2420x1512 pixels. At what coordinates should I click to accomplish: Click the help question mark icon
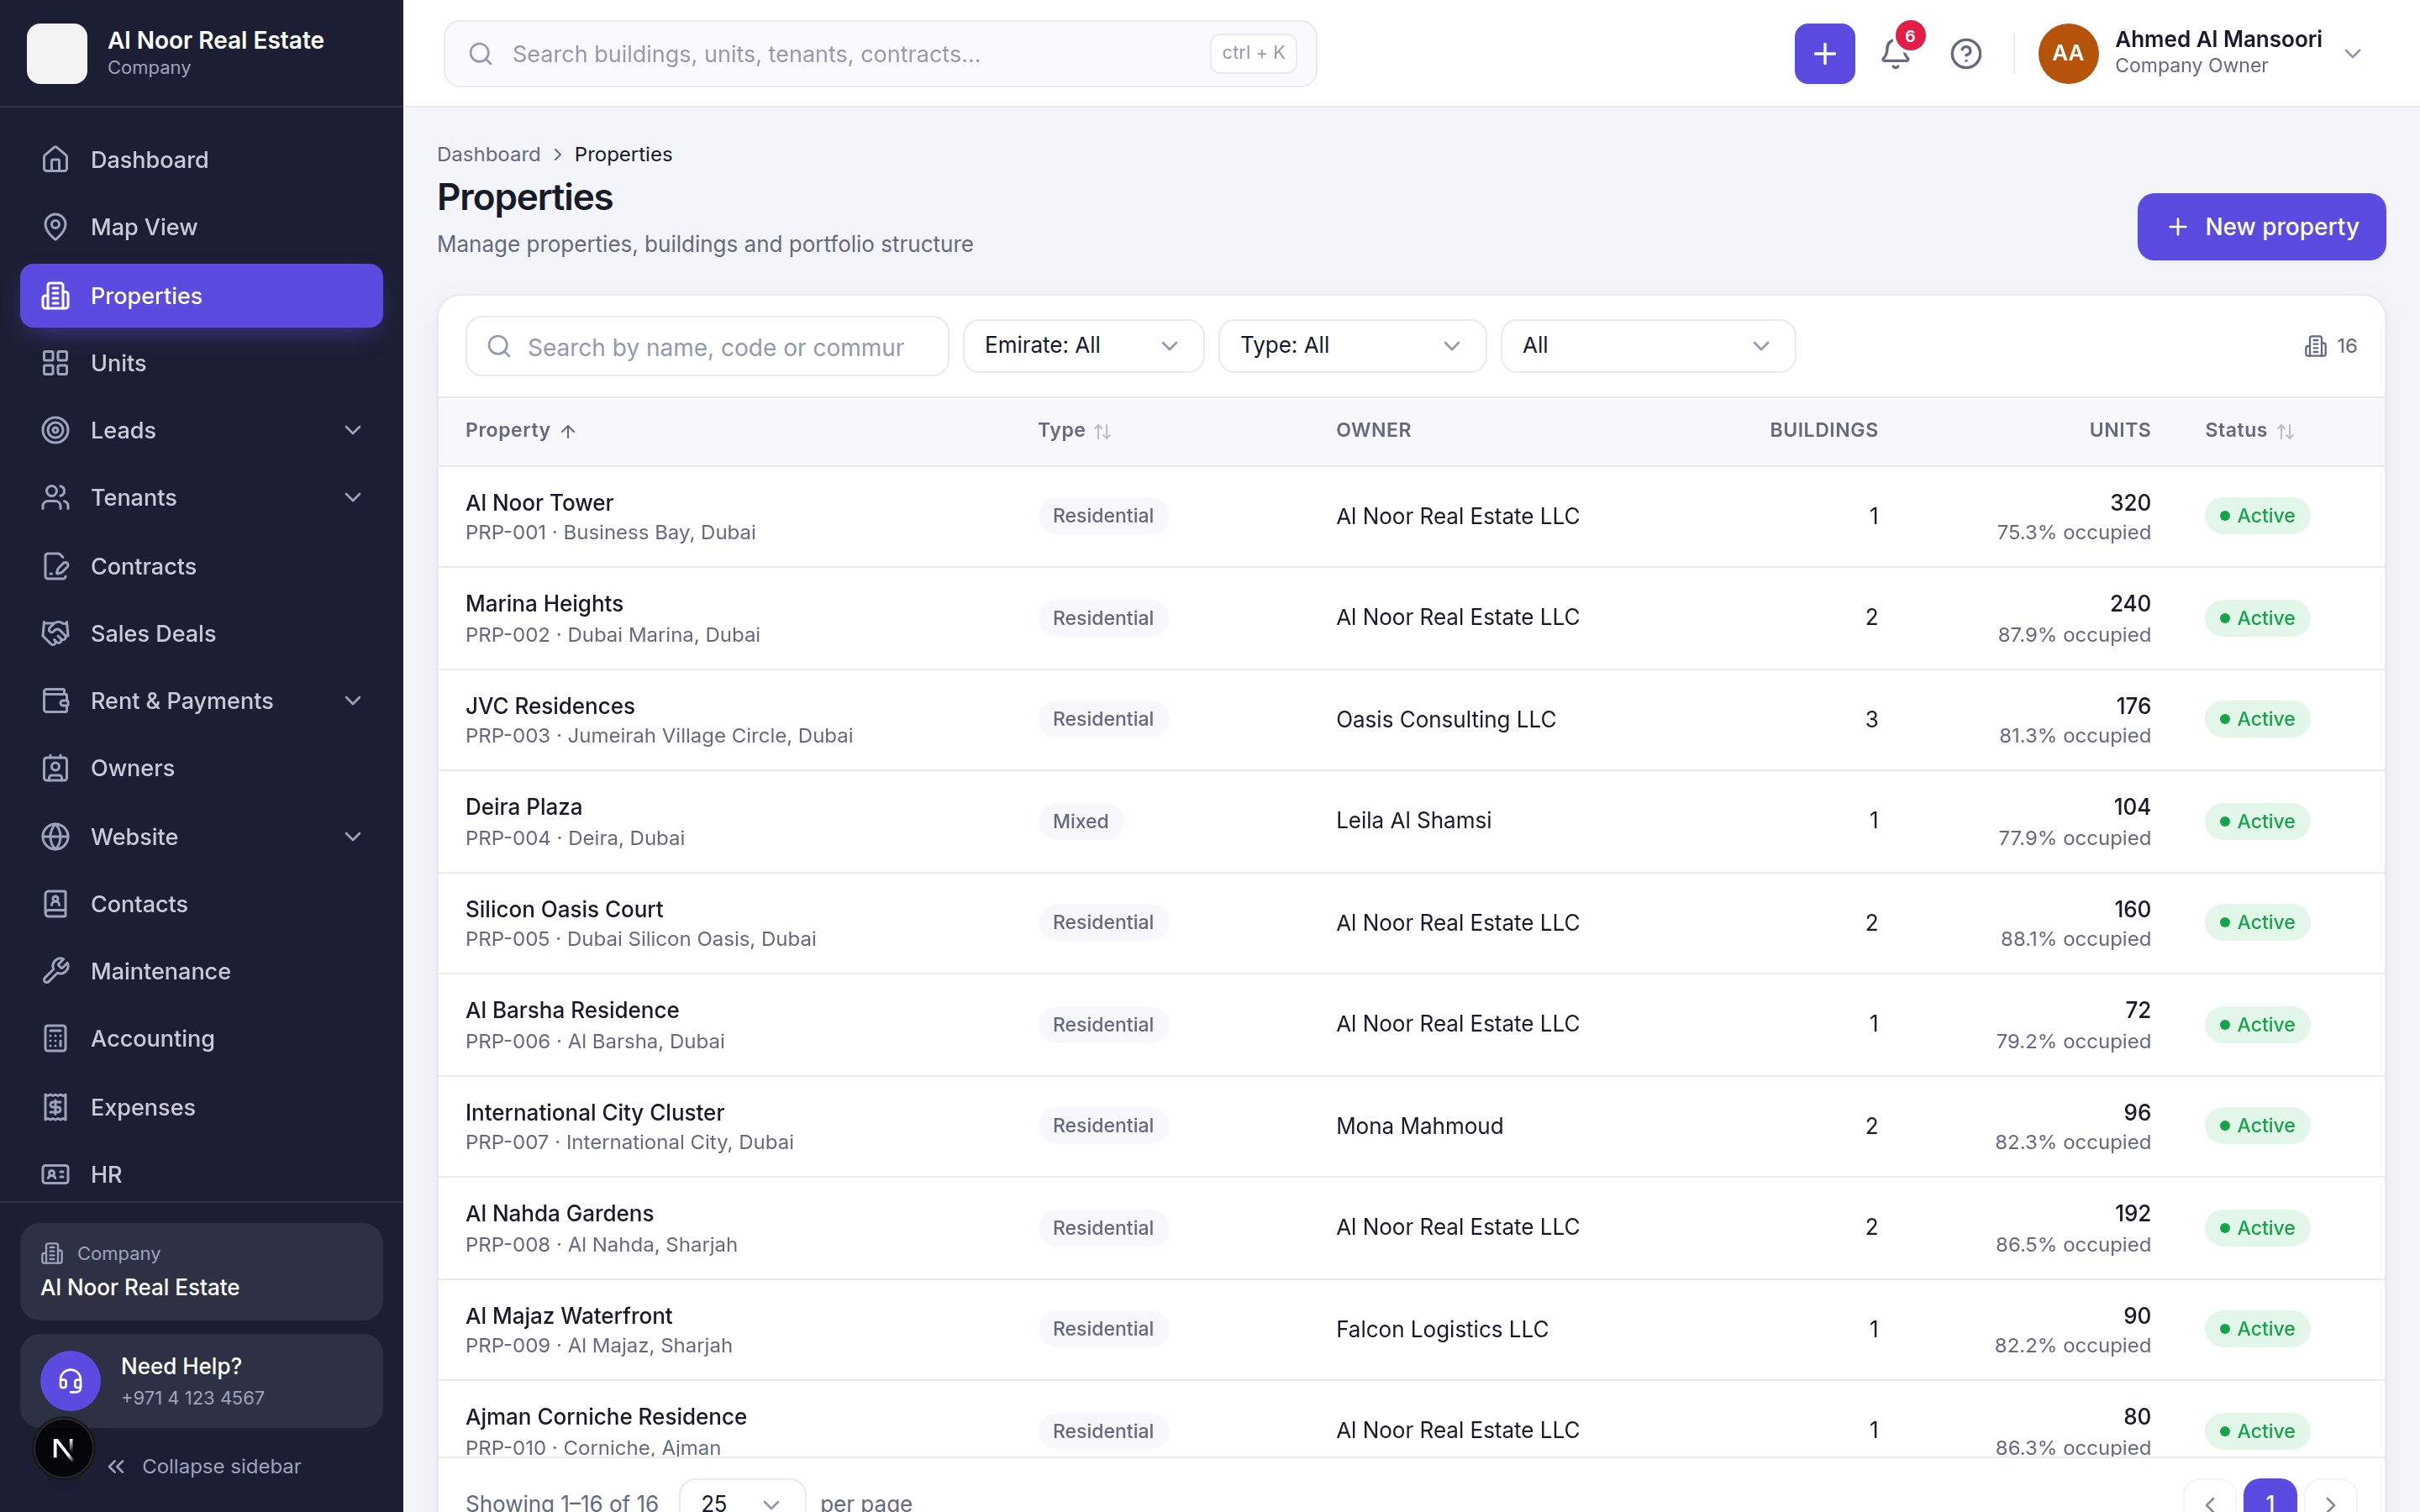(1965, 54)
